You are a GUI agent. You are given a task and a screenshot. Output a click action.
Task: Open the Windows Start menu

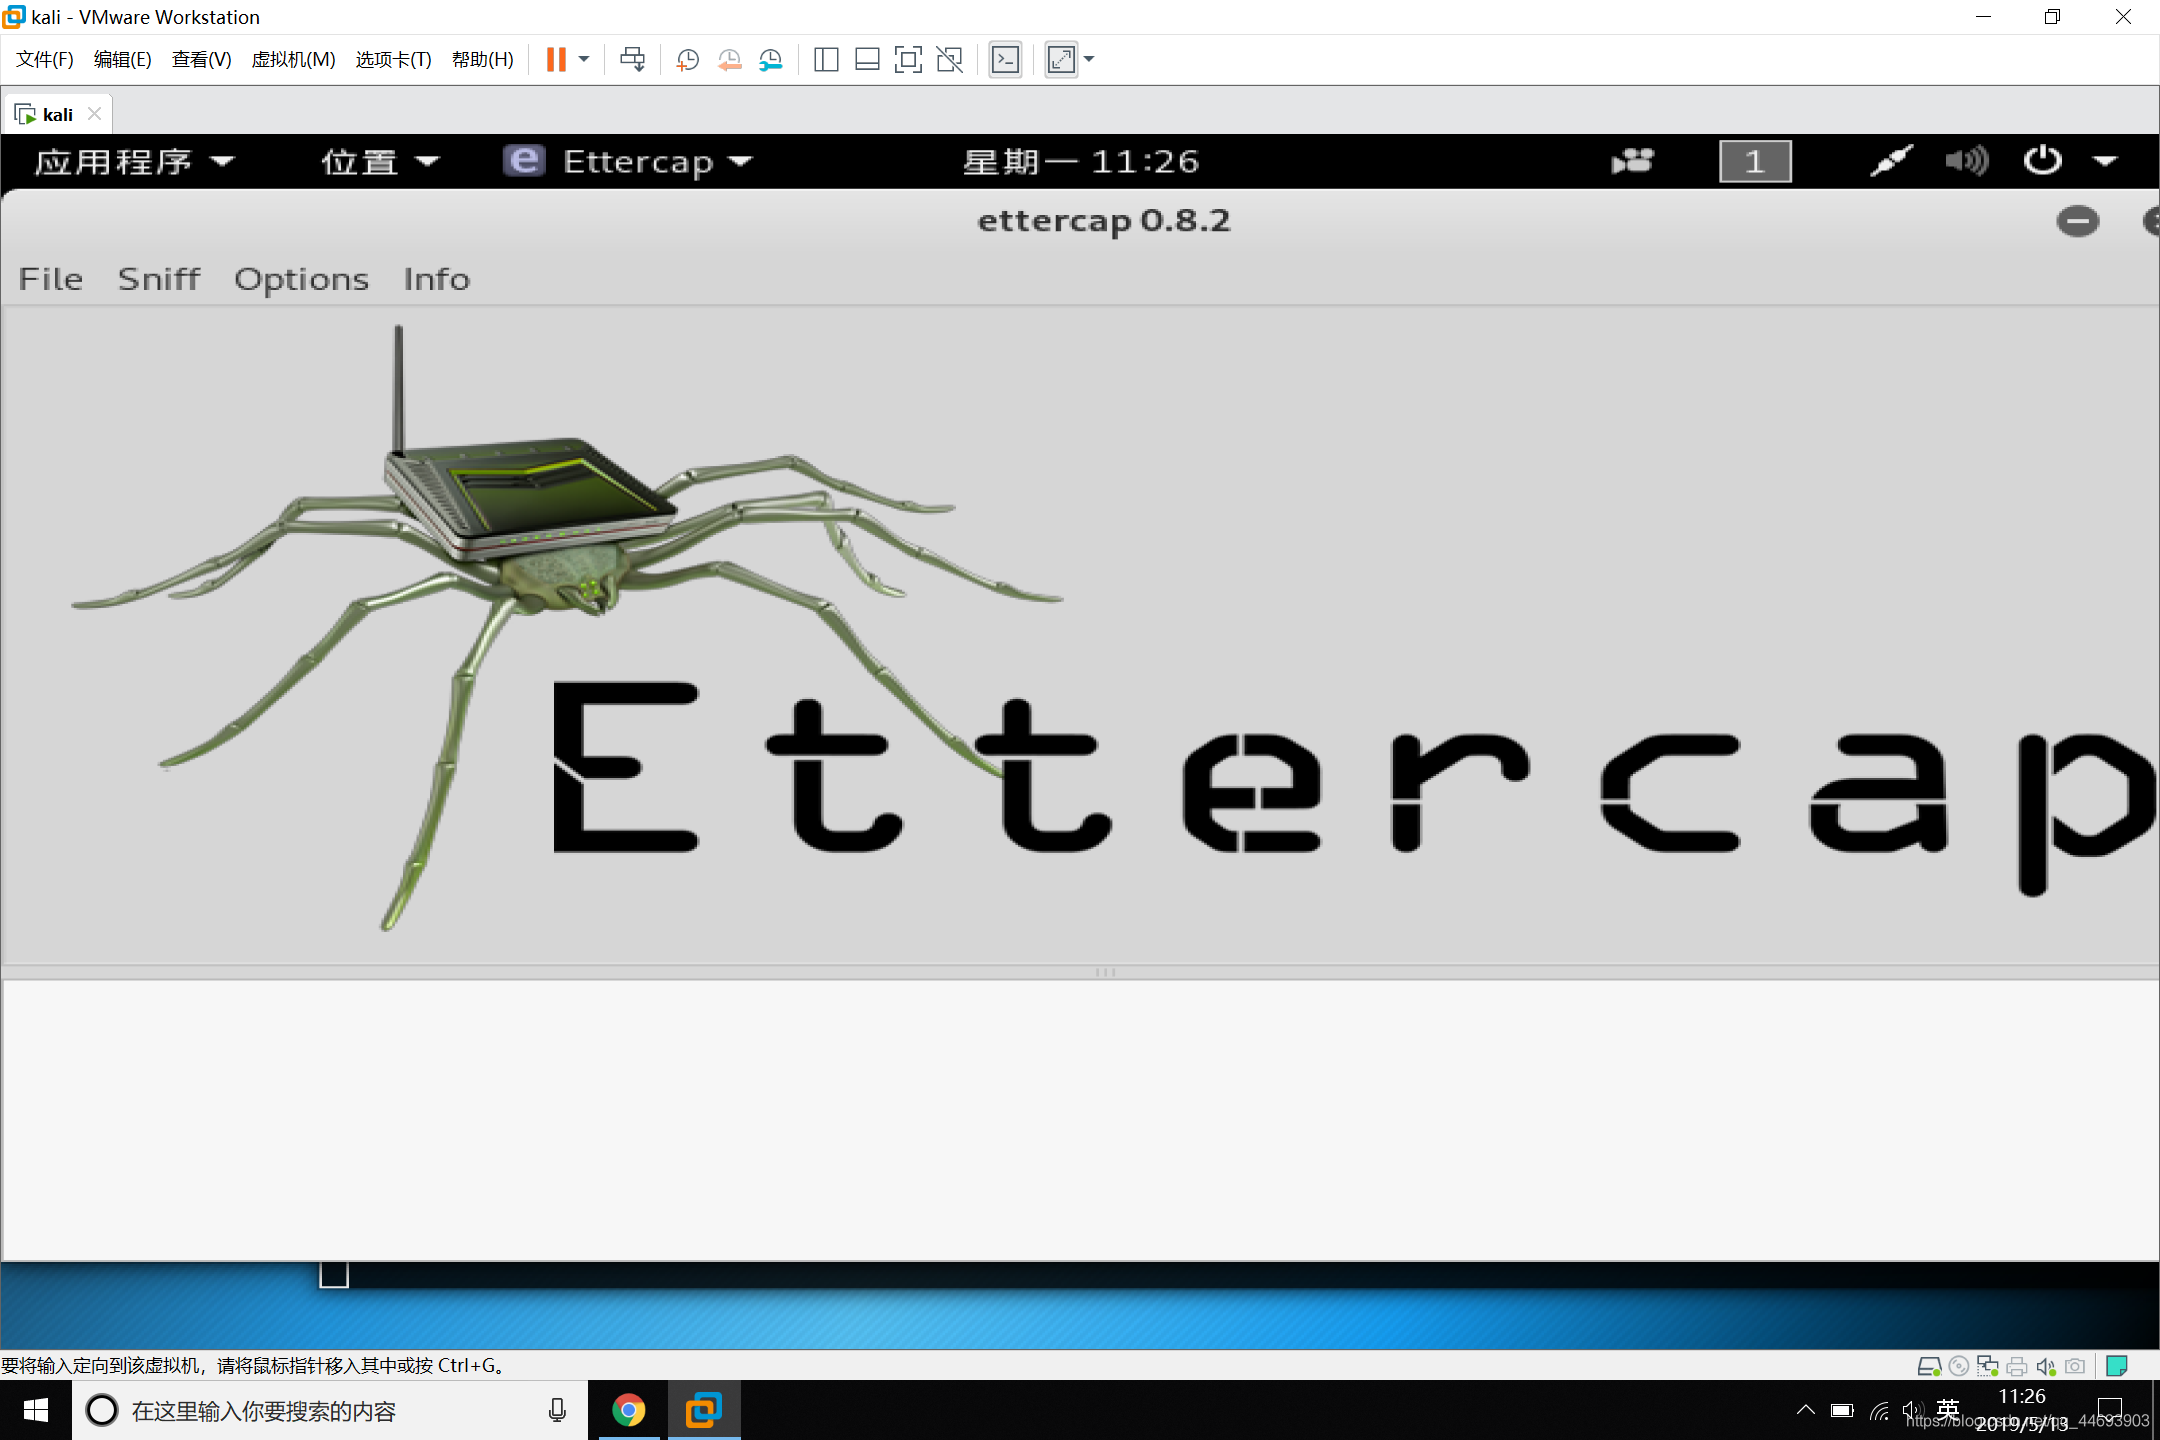36,1410
